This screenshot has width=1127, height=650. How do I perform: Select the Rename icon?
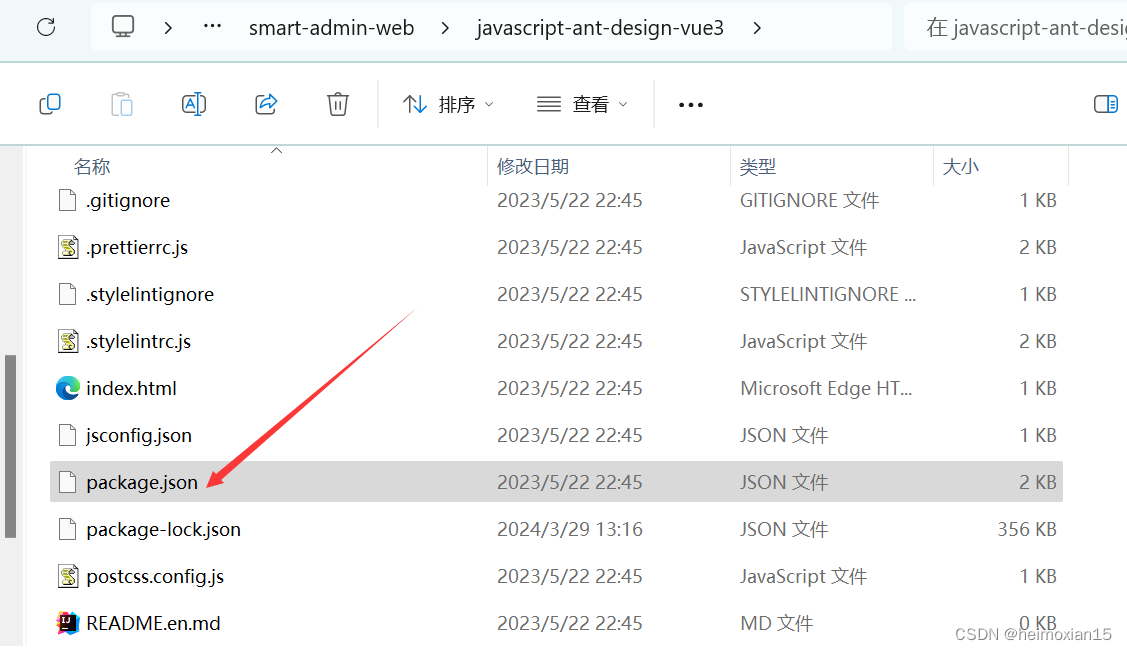(x=193, y=103)
